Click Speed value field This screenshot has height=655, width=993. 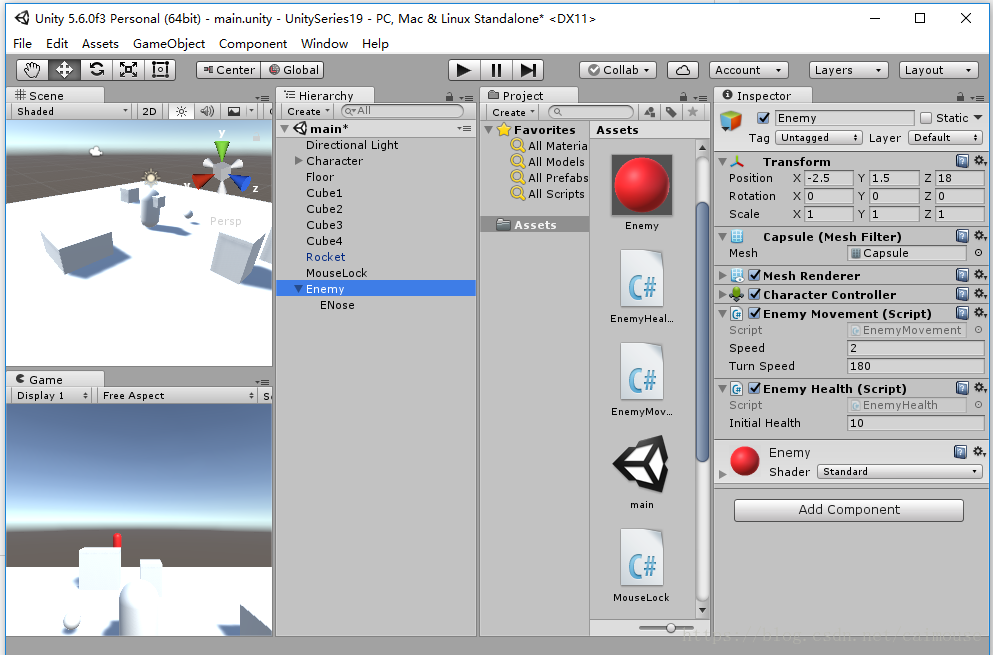coord(915,348)
